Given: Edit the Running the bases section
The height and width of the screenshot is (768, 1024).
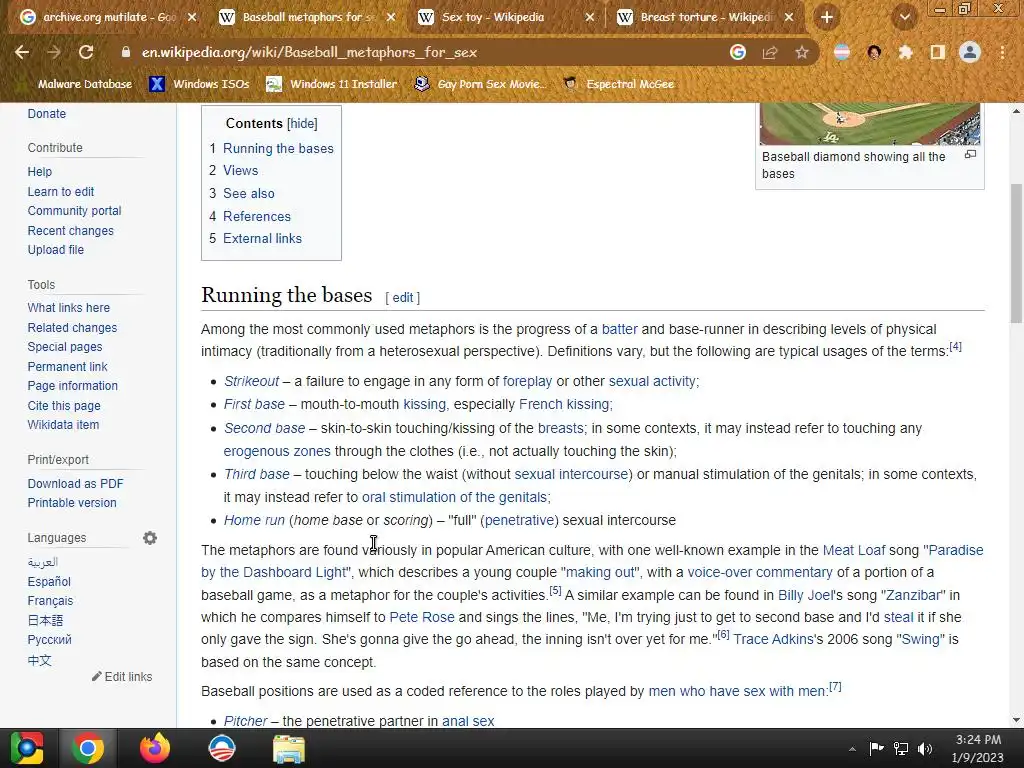Looking at the screenshot, I should click(402, 297).
